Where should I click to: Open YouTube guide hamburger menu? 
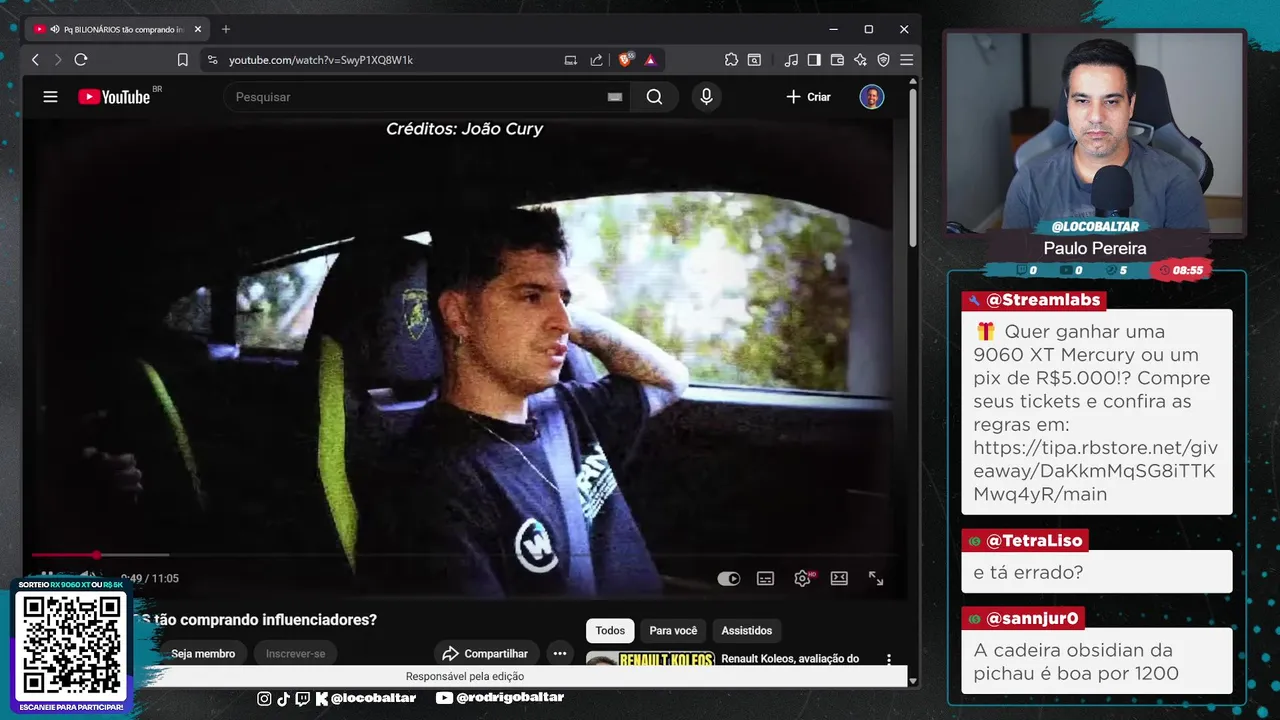pos(50,97)
